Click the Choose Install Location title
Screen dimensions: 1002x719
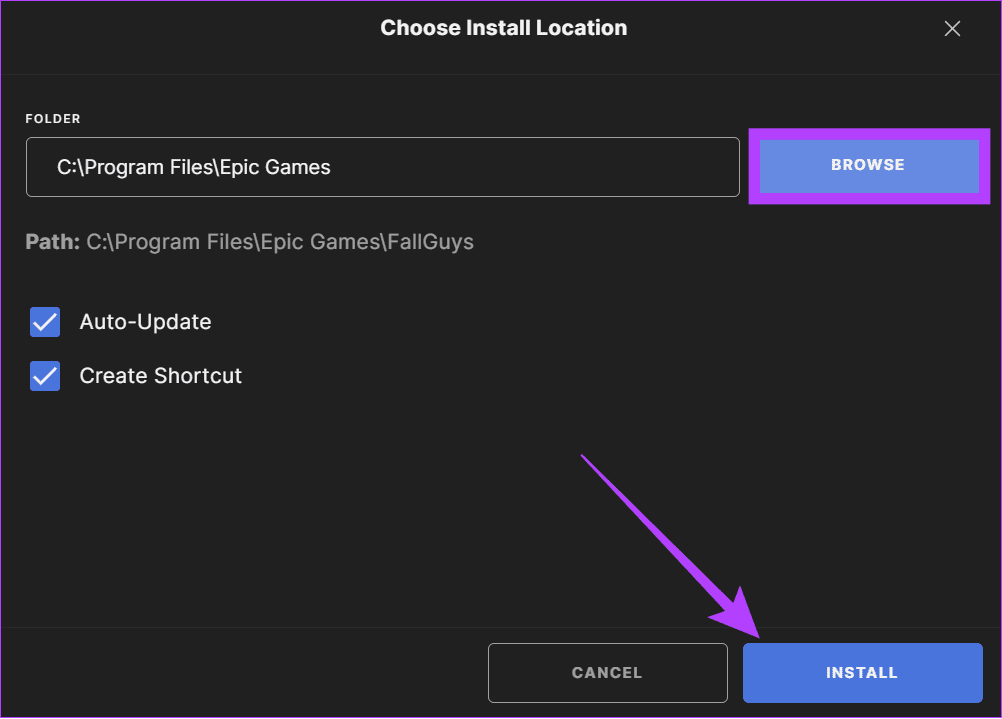tap(503, 28)
